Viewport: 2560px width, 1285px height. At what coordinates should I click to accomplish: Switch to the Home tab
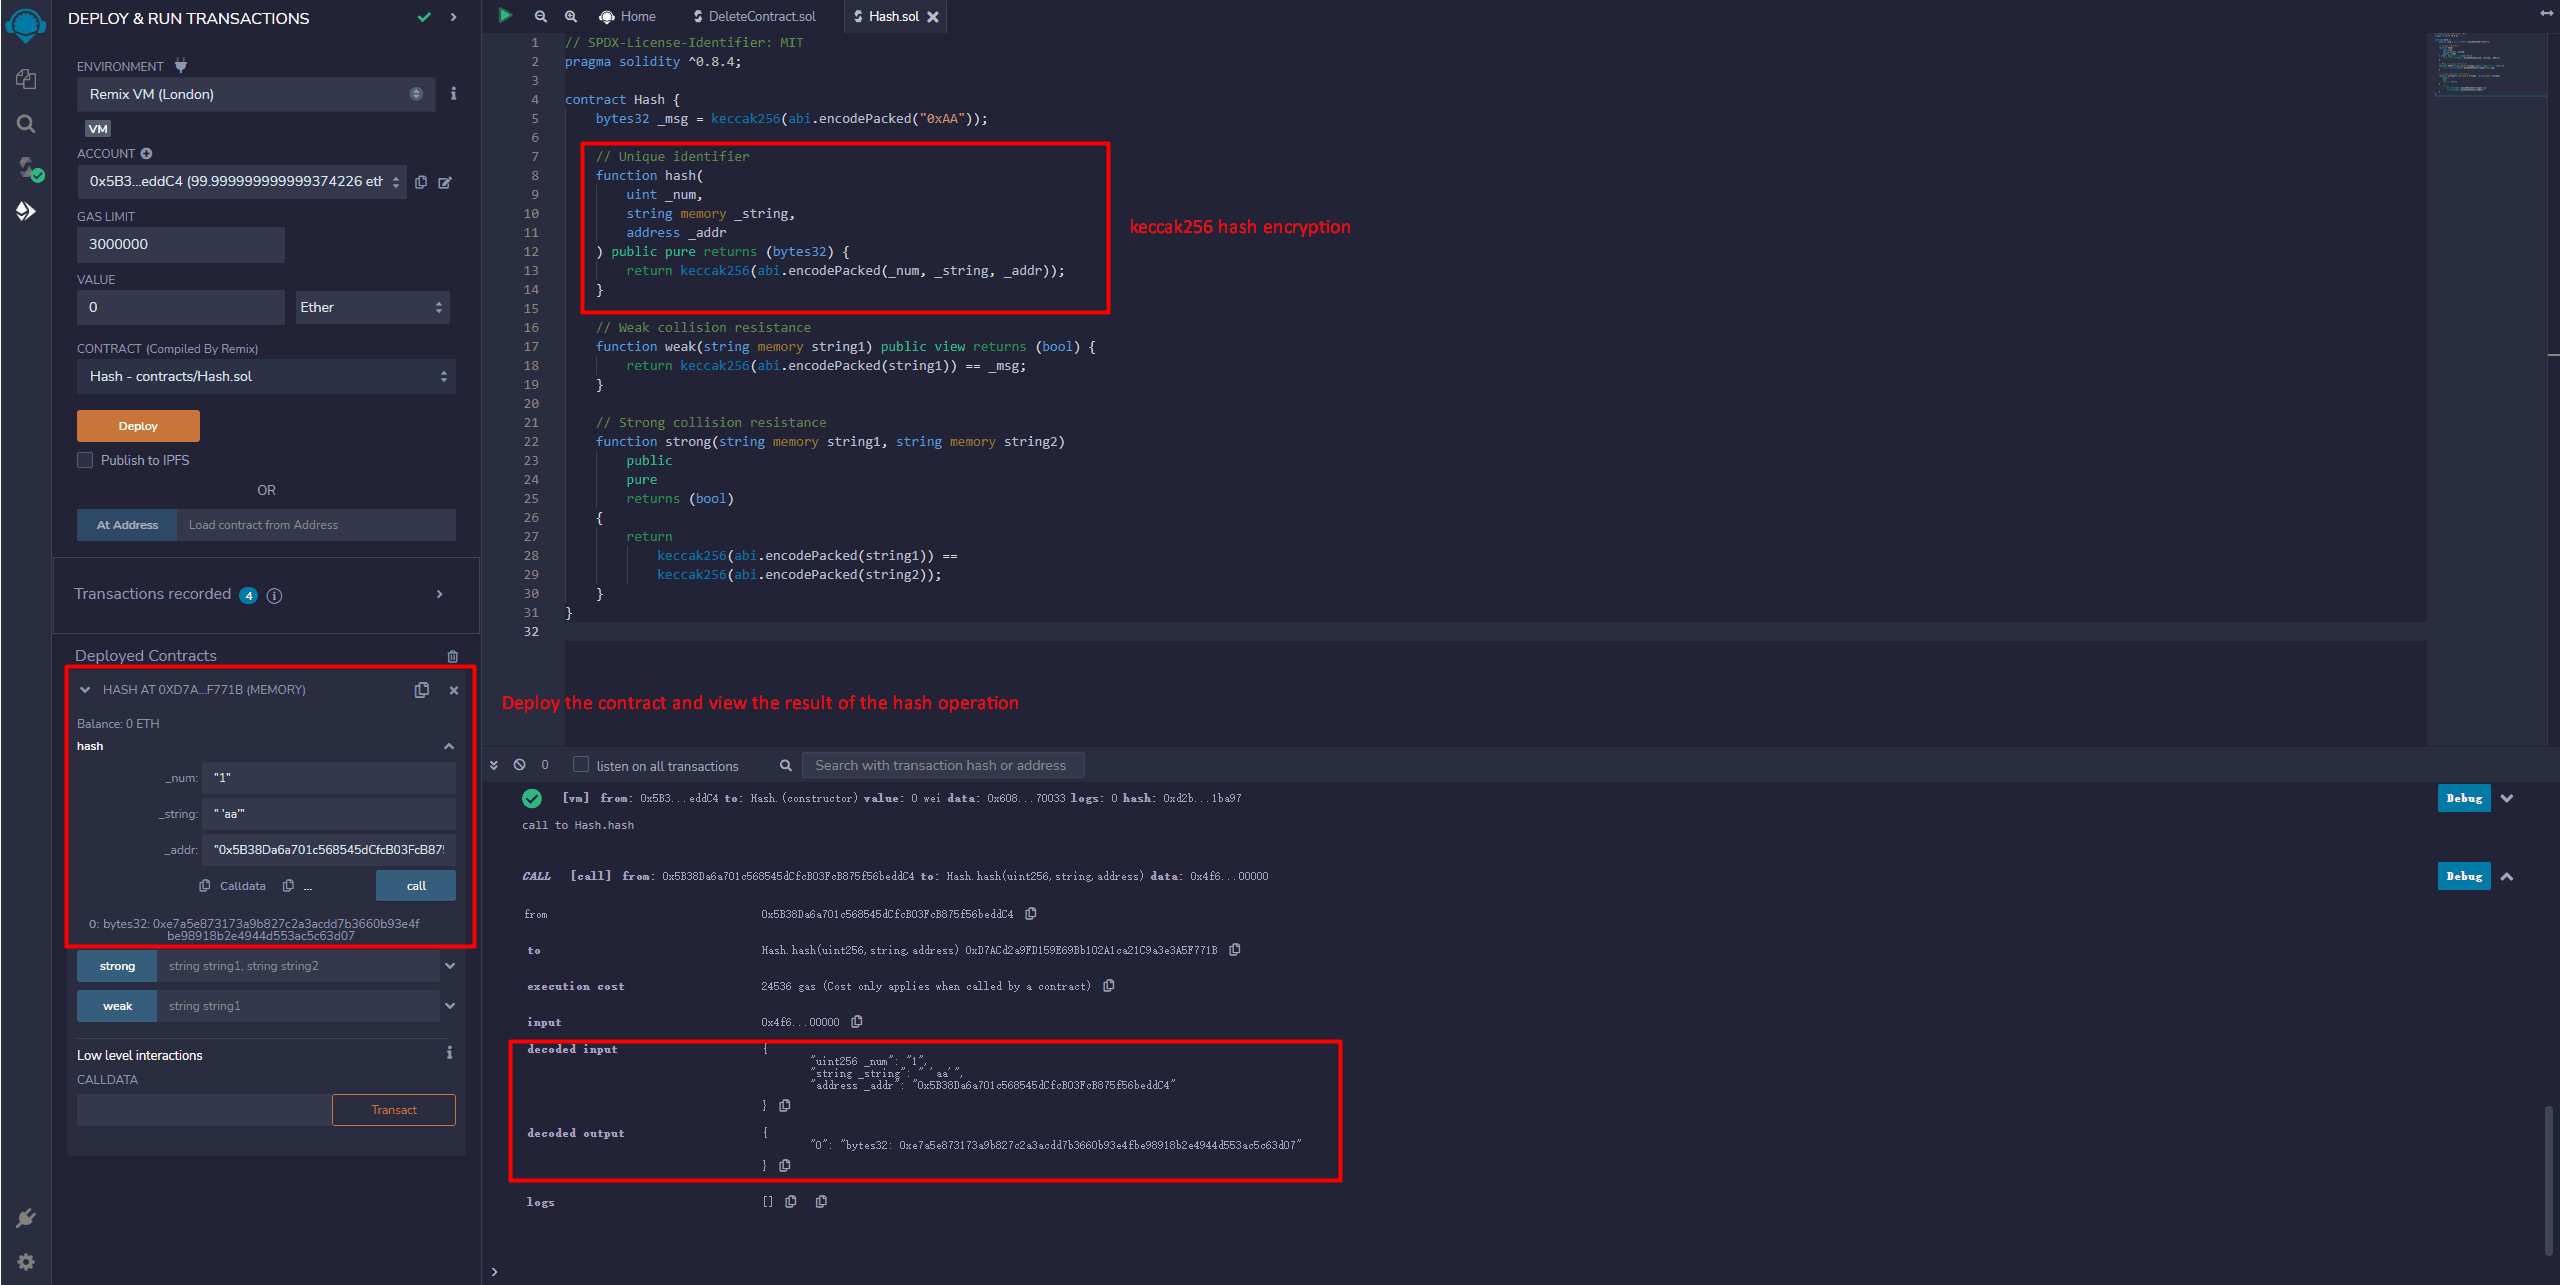tap(627, 16)
